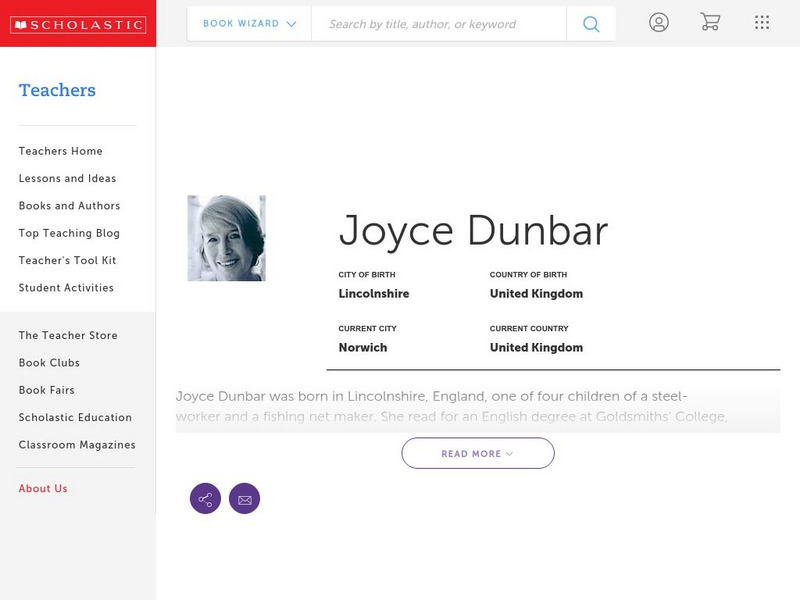Visit the Top Teaching Blog

69,233
